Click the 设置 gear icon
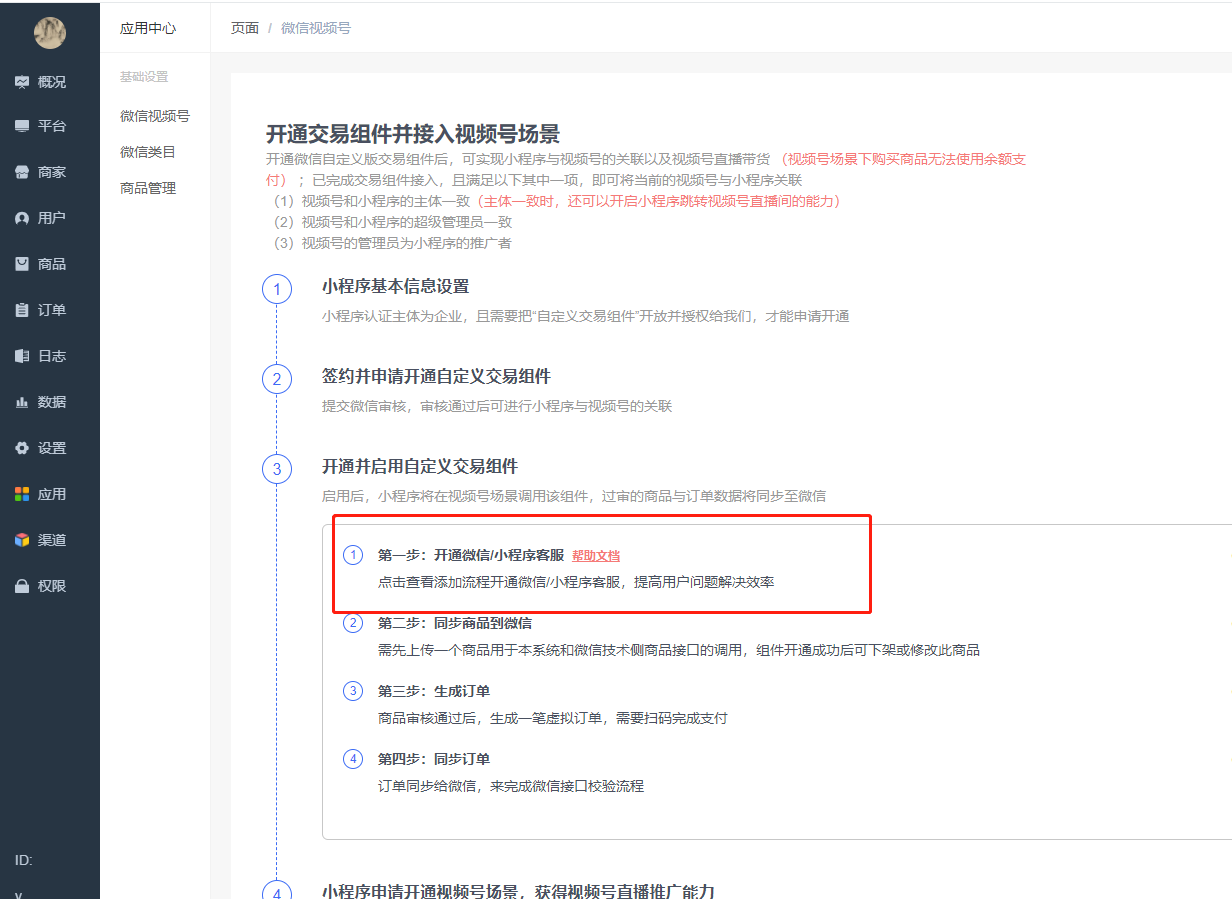The width and height of the screenshot is (1232, 899). pos(22,448)
